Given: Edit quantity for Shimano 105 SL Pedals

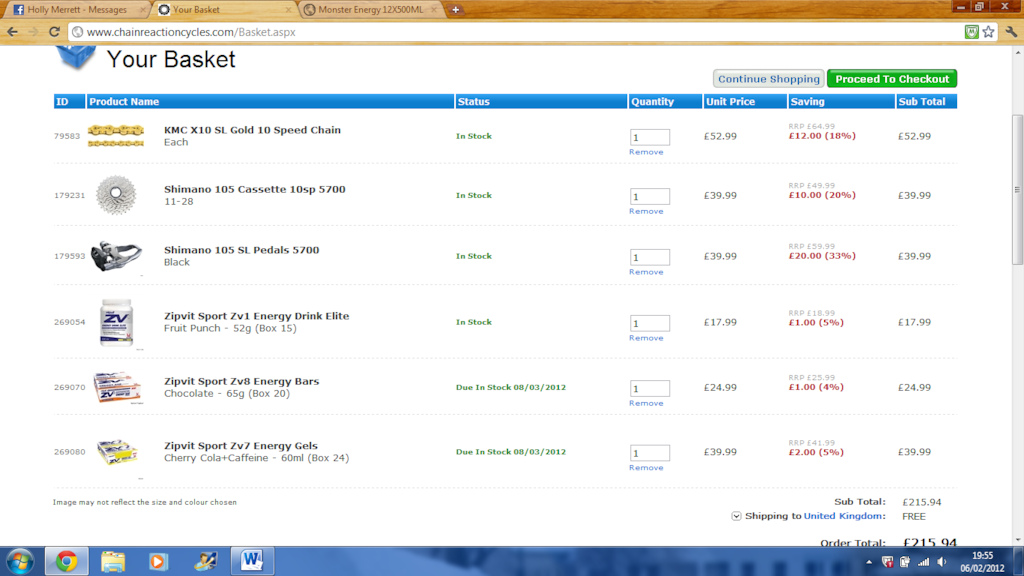Looking at the screenshot, I should tap(650, 257).
